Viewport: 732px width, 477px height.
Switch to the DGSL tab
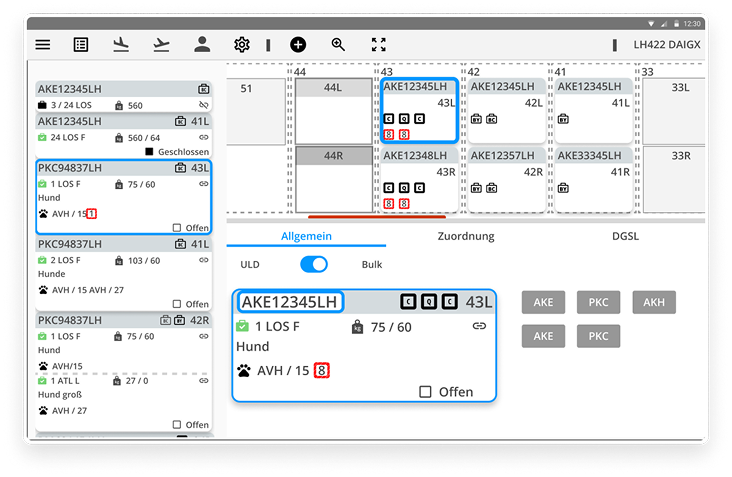point(626,236)
